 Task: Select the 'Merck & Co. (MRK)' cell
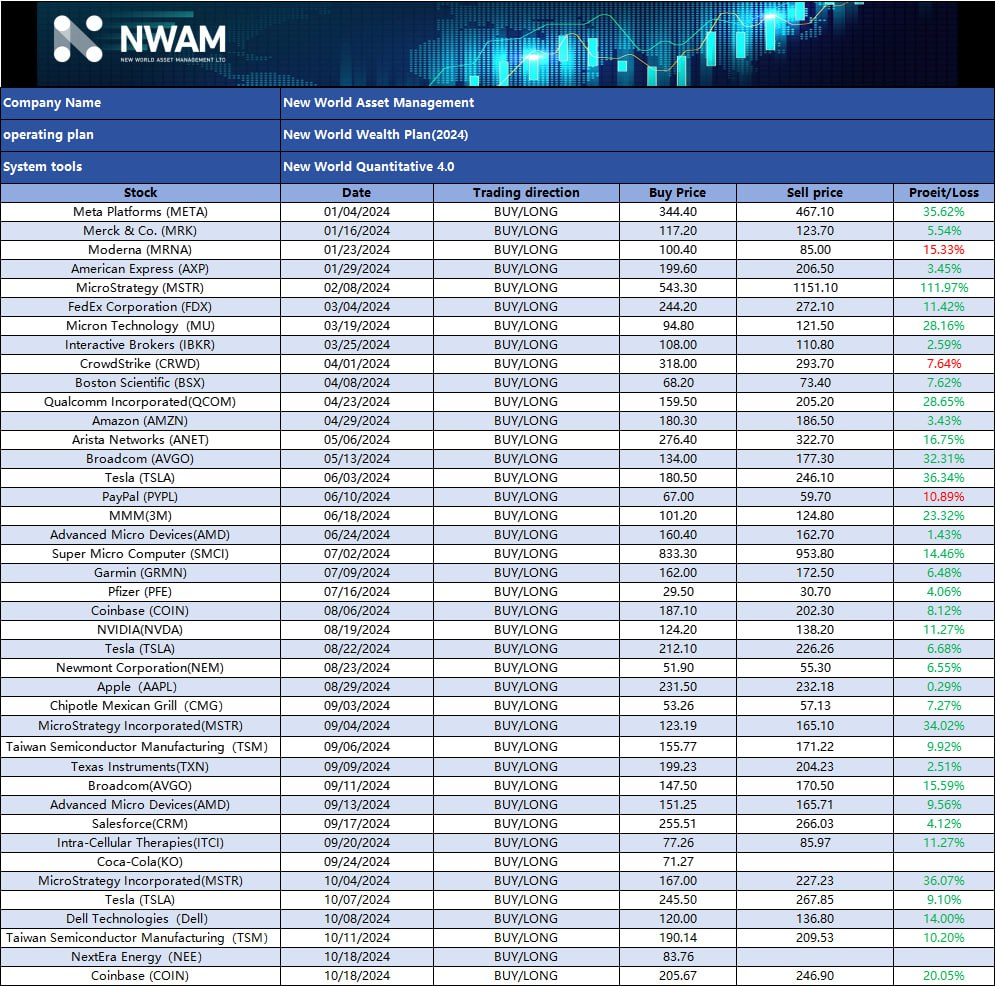[x=140, y=231]
